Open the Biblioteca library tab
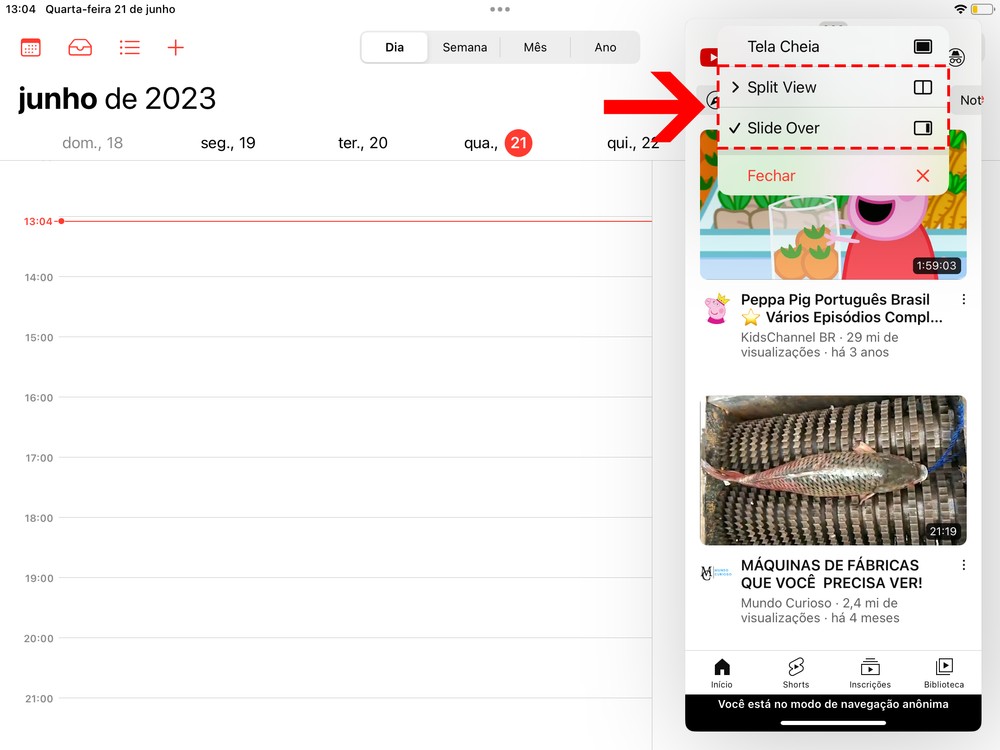Screen dimensions: 1000x750 944,673
